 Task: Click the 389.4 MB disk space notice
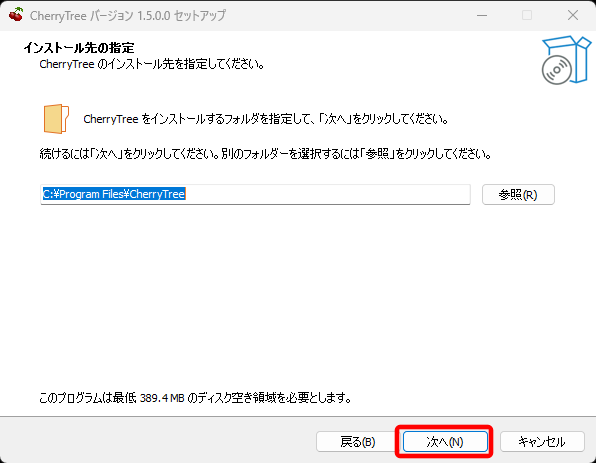(x=195, y=398)
